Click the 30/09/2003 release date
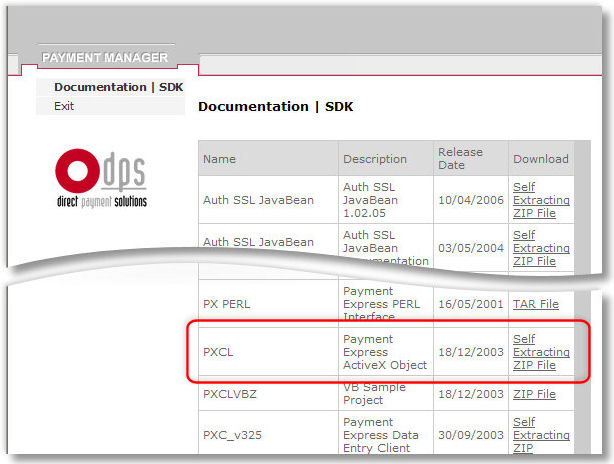The image size is (614, 464). tap(471, 435)
